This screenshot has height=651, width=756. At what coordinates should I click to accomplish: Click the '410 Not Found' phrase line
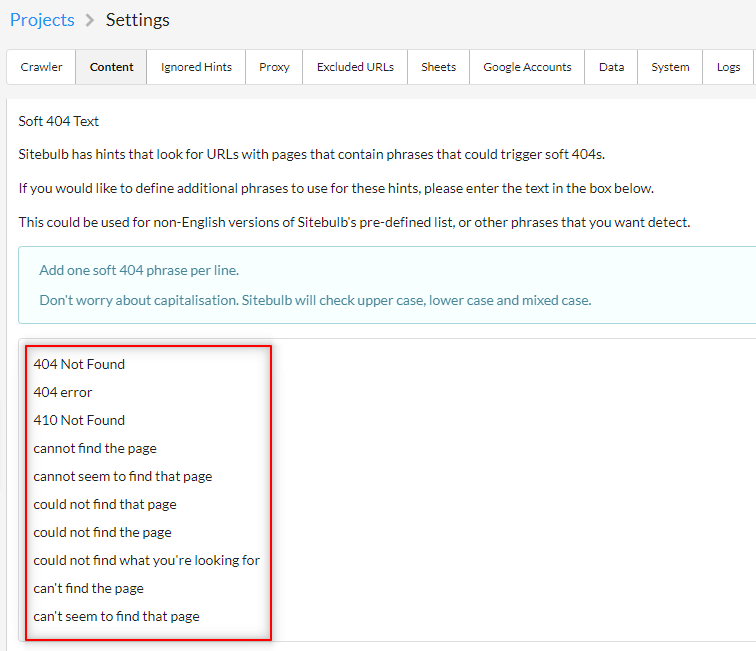[79, 420]
